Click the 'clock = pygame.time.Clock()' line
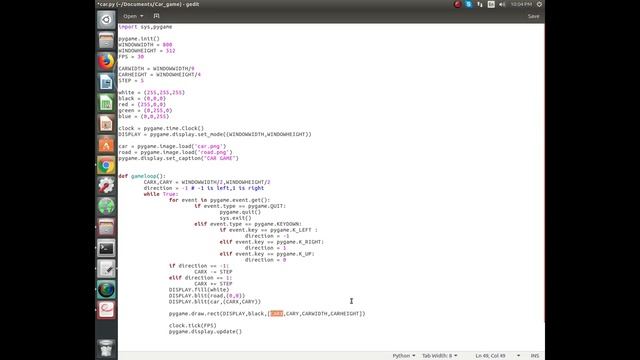Screen dimensions: 640x360 [x=161, y=128]
